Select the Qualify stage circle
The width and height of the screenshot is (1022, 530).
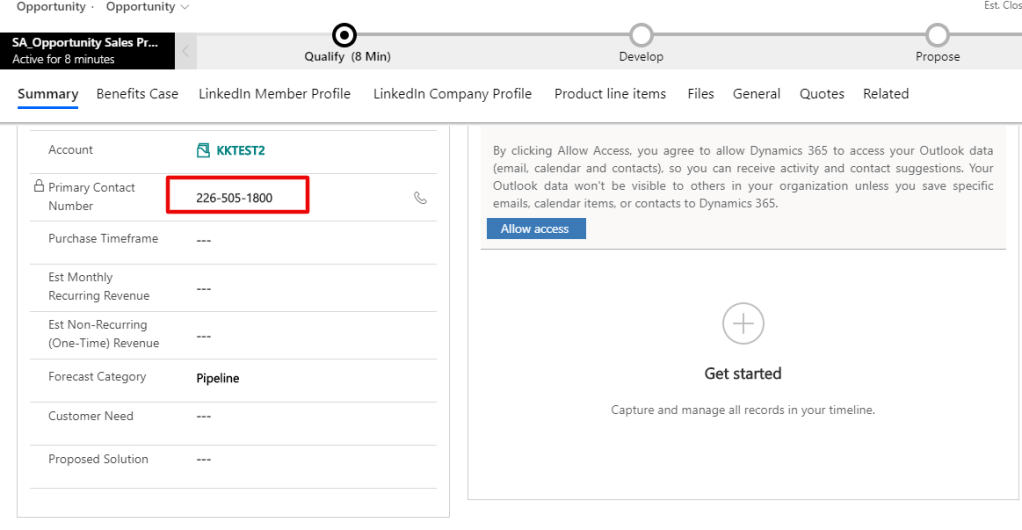pyautogui.click(x=344, y=36)
